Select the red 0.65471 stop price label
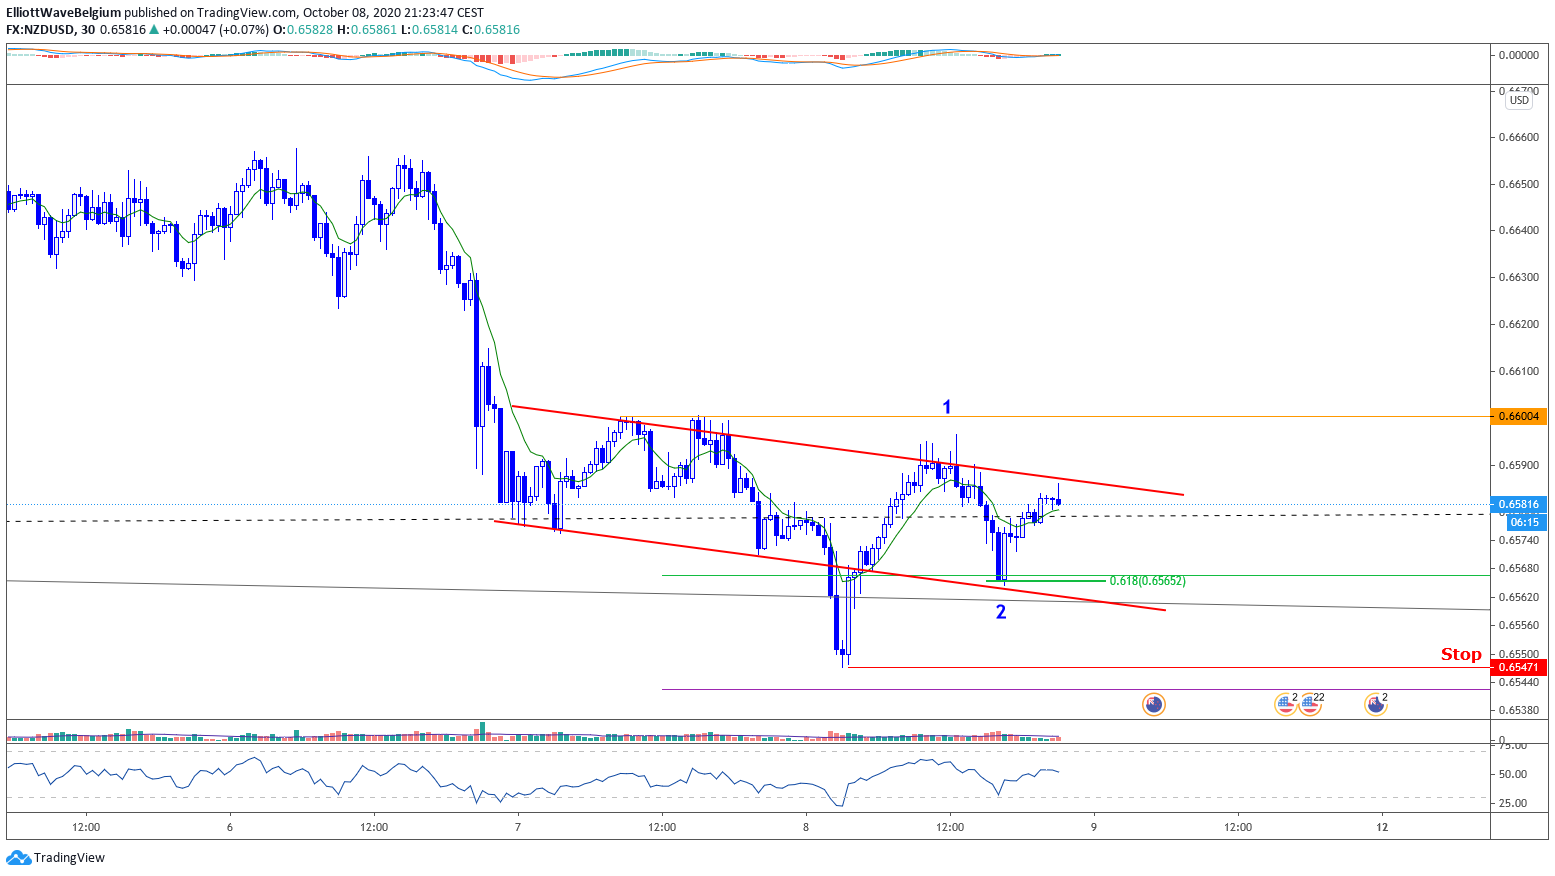 point(1518,667)
